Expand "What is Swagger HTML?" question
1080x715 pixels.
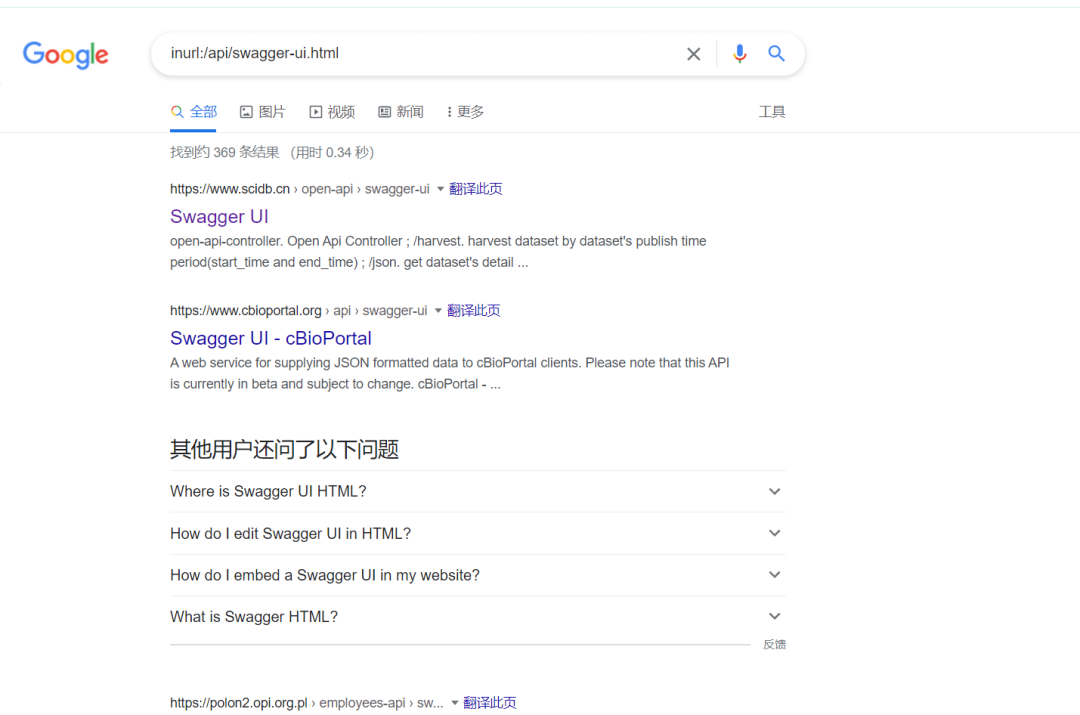pos(477,616)
